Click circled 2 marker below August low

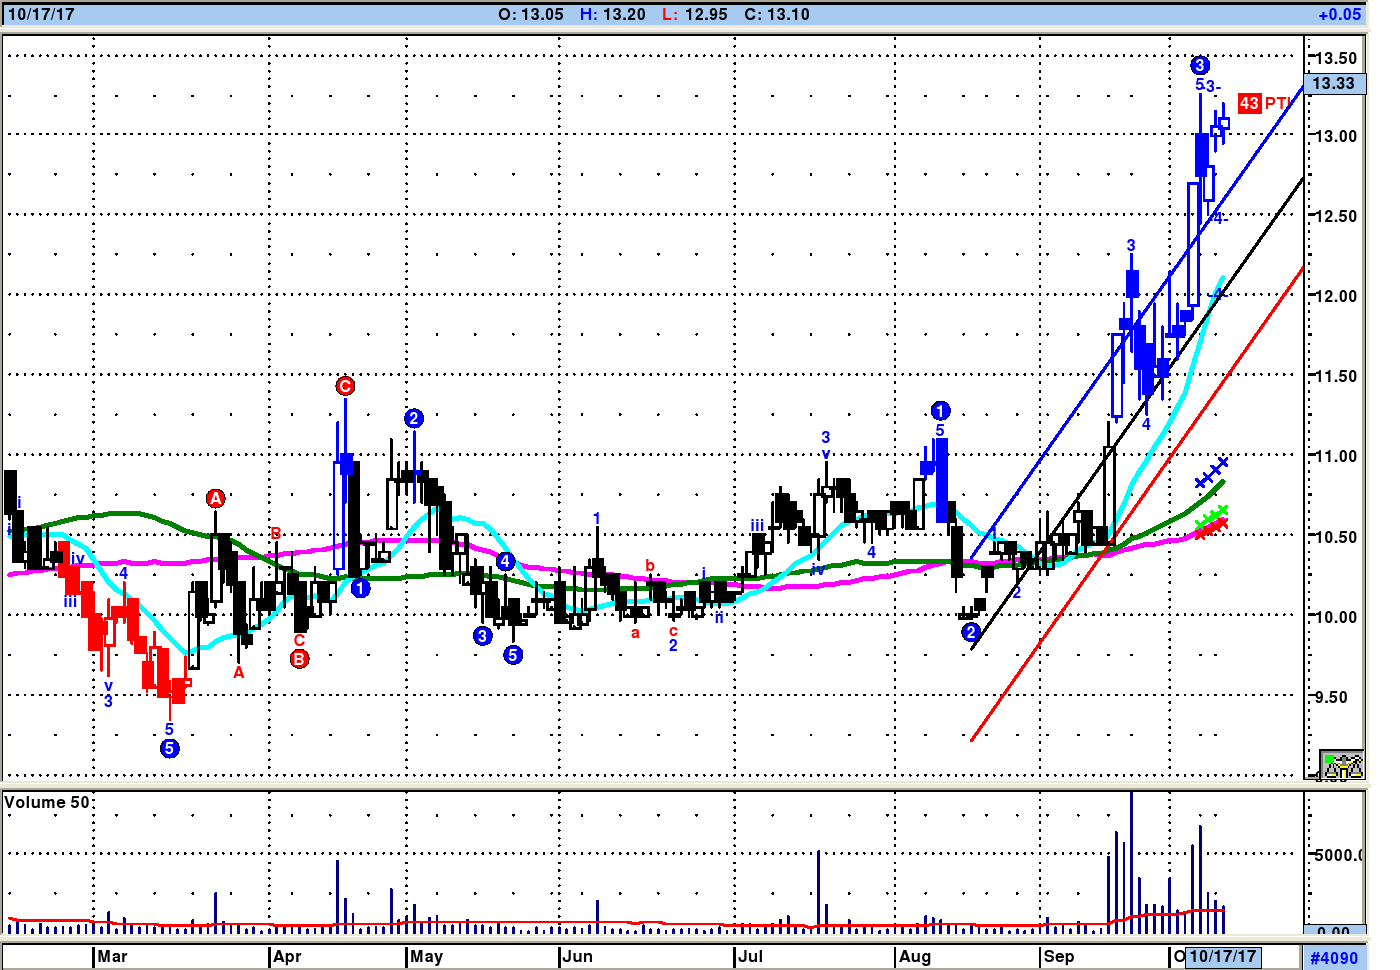[970, 632]
